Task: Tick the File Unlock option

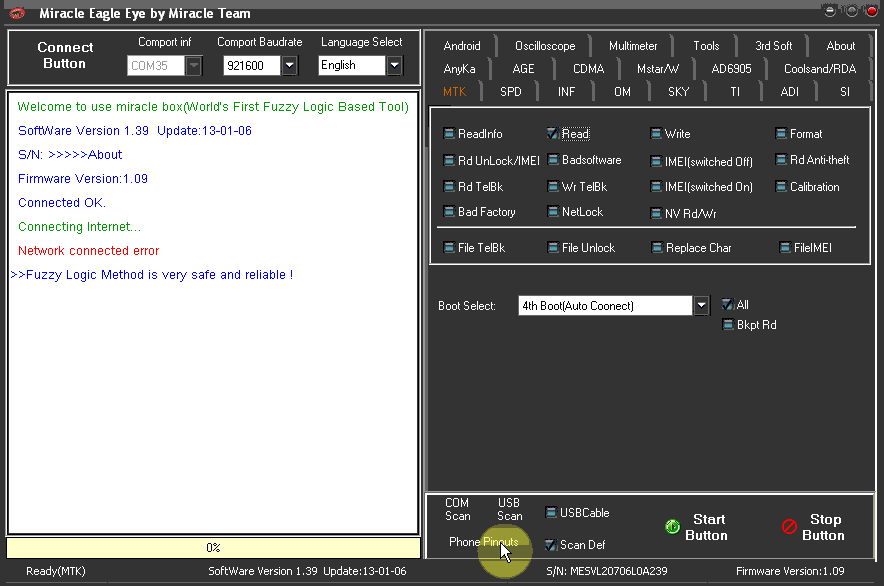Action: (552, 248)
